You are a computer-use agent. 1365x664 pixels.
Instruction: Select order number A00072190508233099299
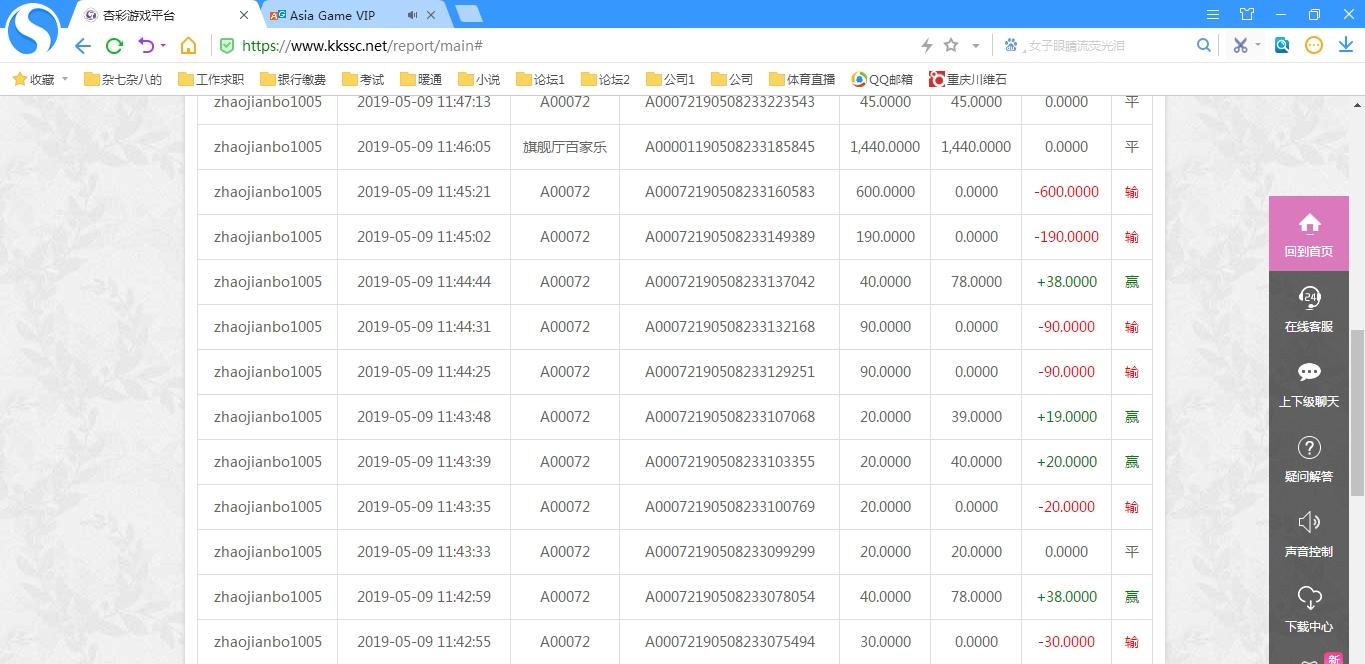point(730,552)
